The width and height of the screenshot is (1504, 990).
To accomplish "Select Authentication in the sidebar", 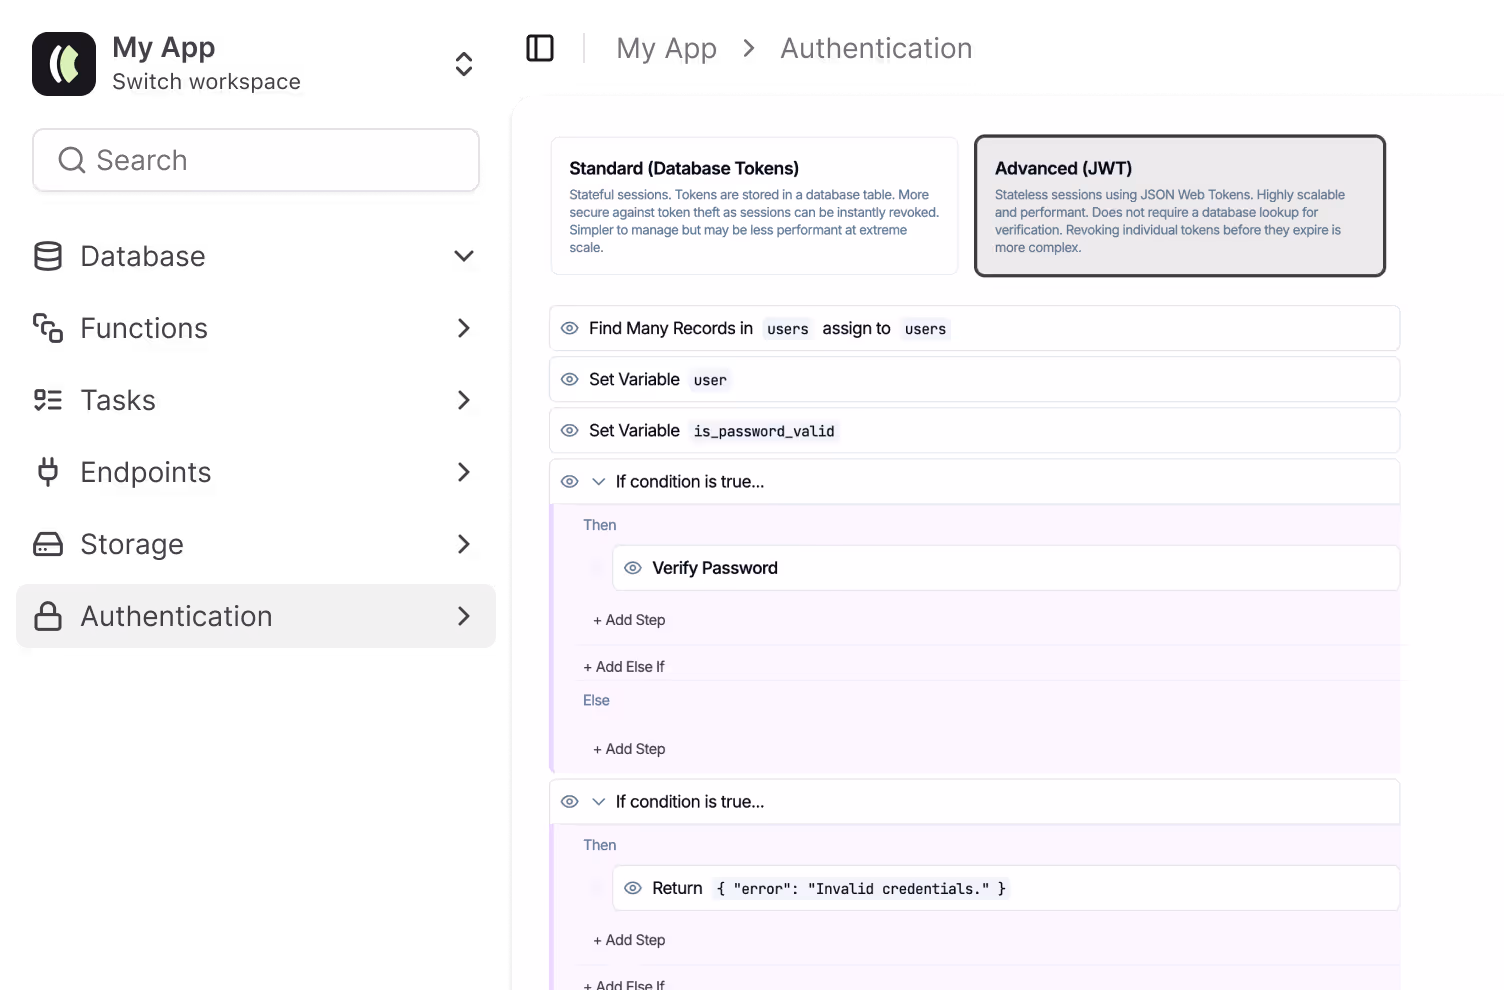I will [256, 616].
